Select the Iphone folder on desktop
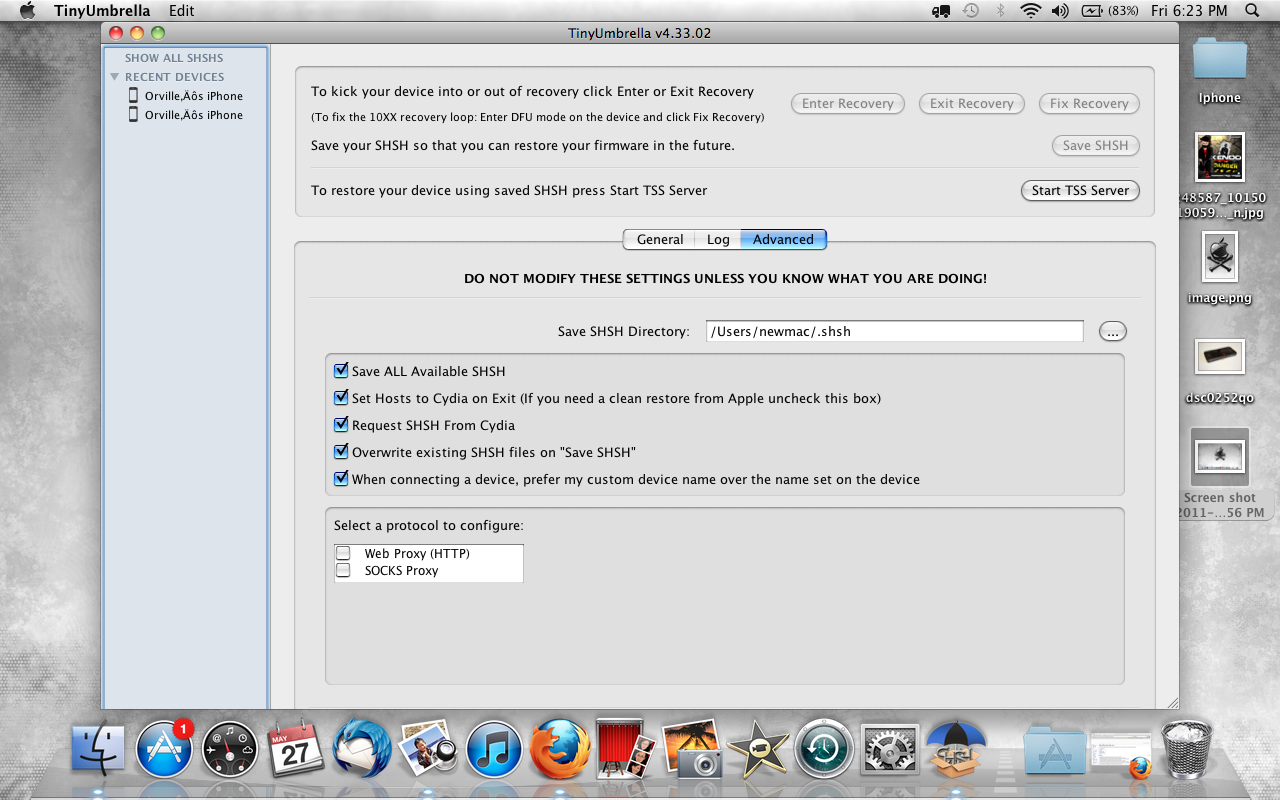This screenshot has width=1280, height=800. 1220,70
